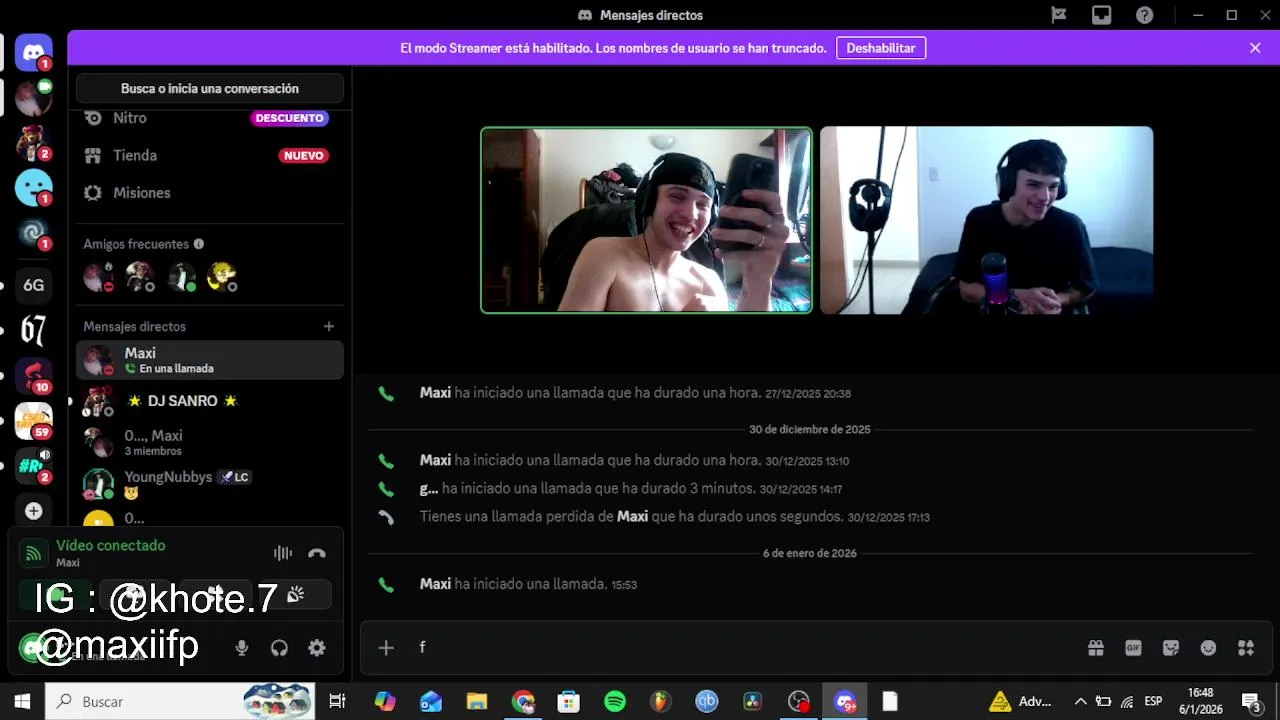Open user settings gear
Viewport: 1280px width, 720px height.
tap(317, 648)
